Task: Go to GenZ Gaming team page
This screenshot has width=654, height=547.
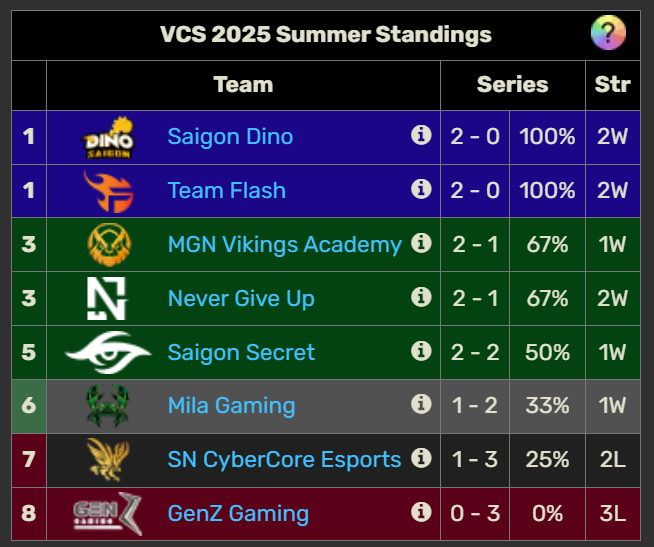Action: [238, 514]
